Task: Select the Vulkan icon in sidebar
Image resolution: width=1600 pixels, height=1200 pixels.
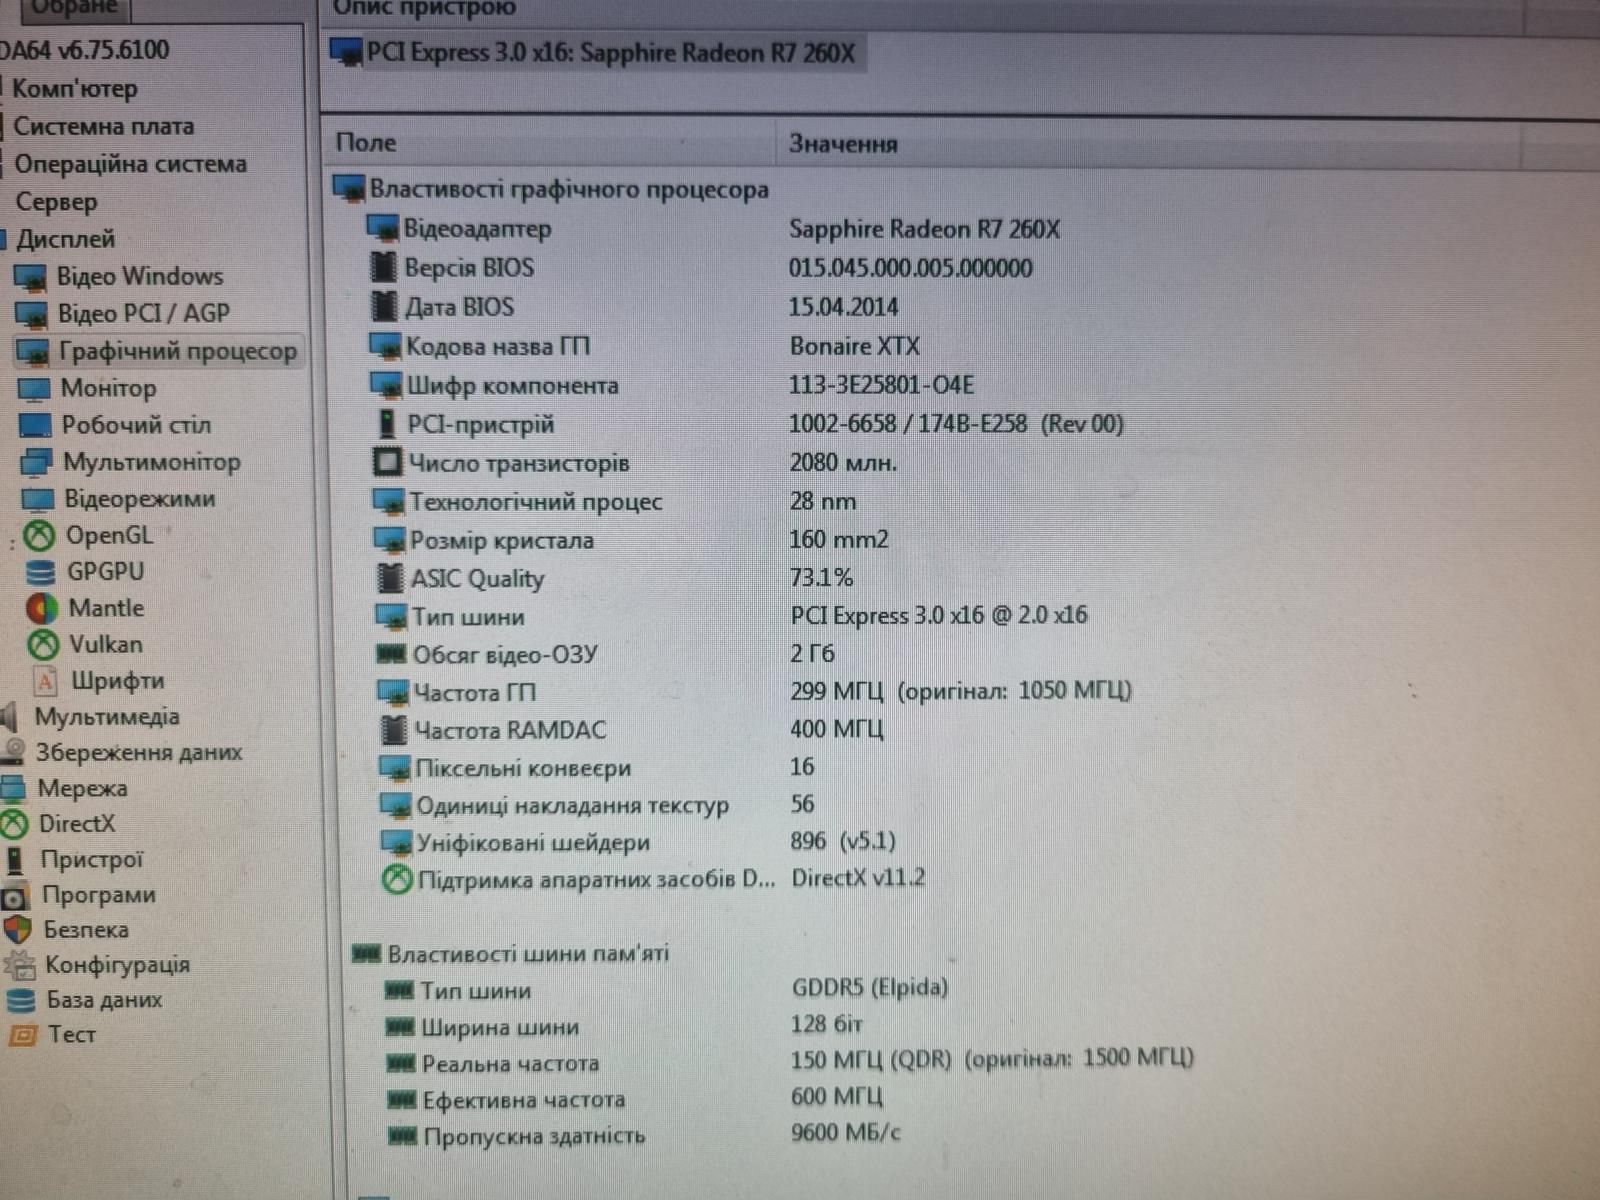Action: pos(42,645)
